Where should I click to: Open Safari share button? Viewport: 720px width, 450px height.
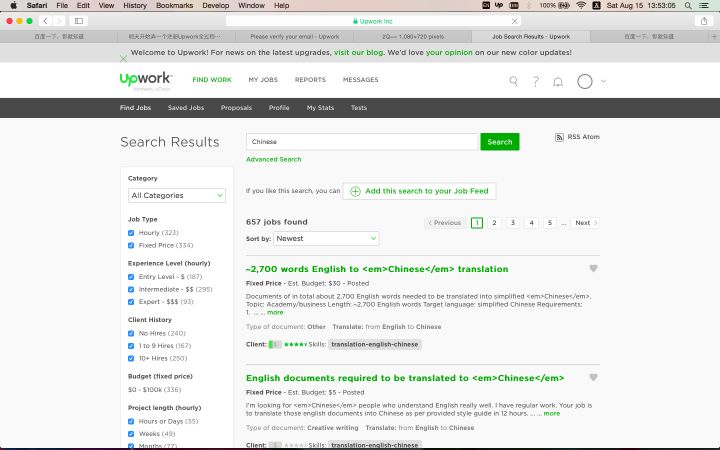[x=704, y=21]
